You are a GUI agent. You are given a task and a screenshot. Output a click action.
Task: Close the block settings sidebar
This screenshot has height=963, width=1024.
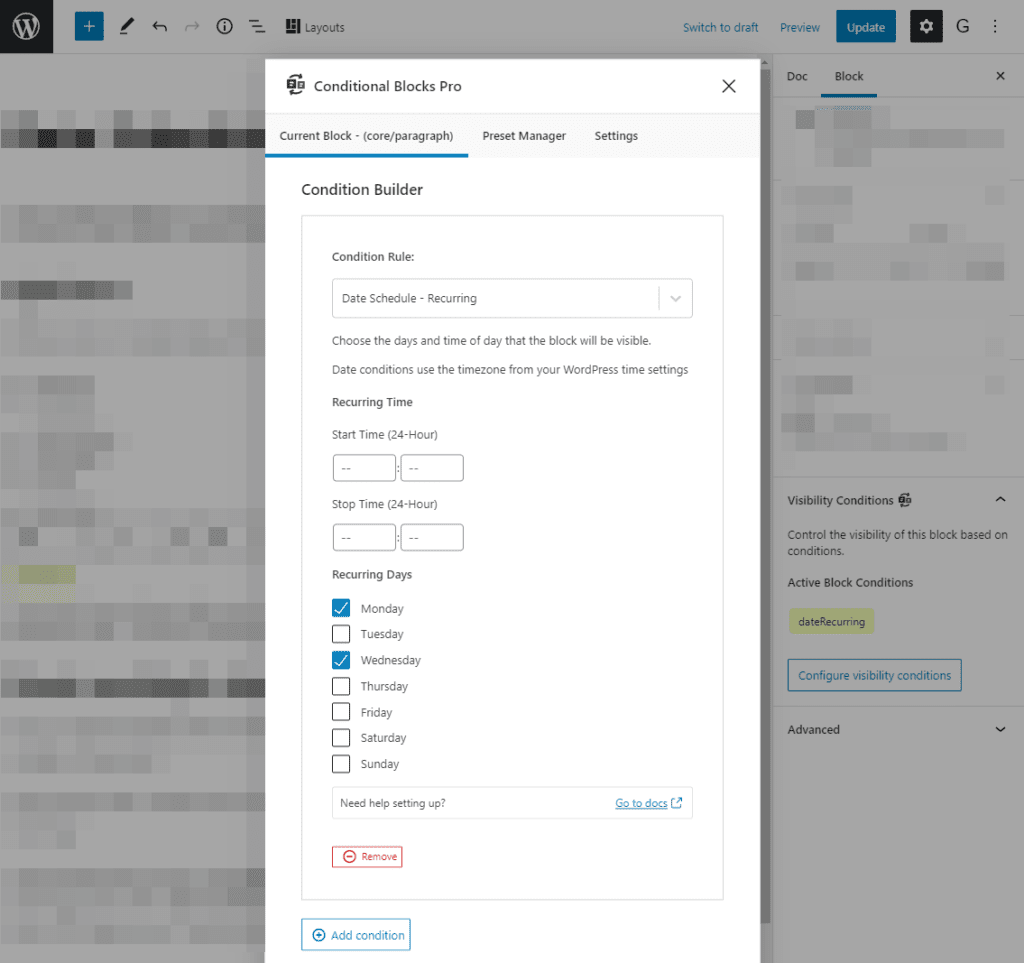(x=1000, y=76)
